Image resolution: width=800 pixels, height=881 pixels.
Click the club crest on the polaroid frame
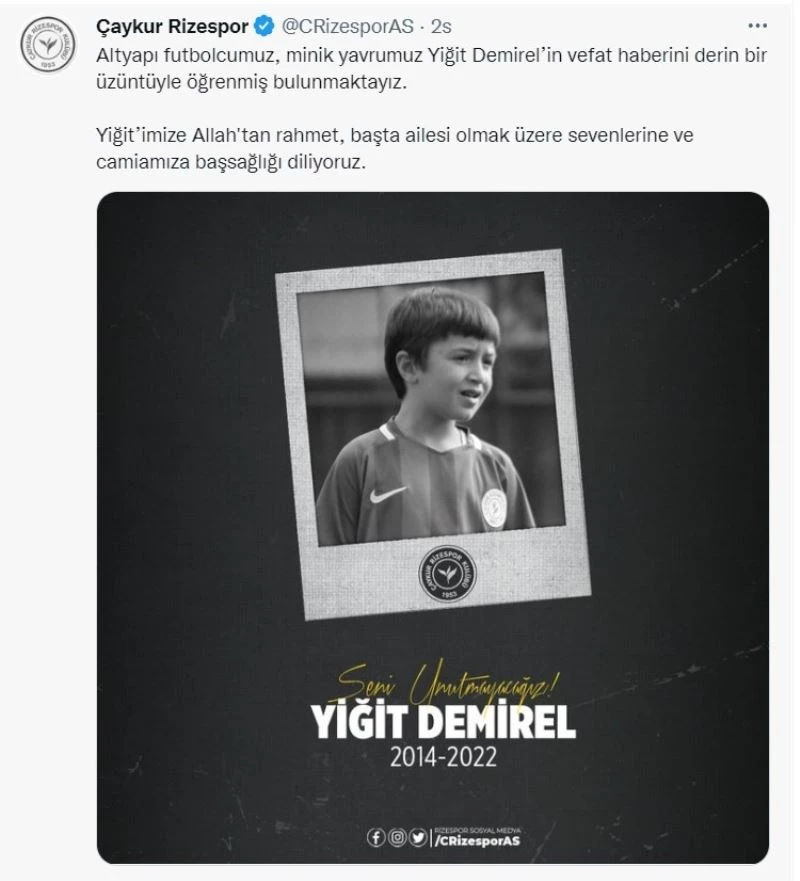pyautogui.click(x=447, y=572)
